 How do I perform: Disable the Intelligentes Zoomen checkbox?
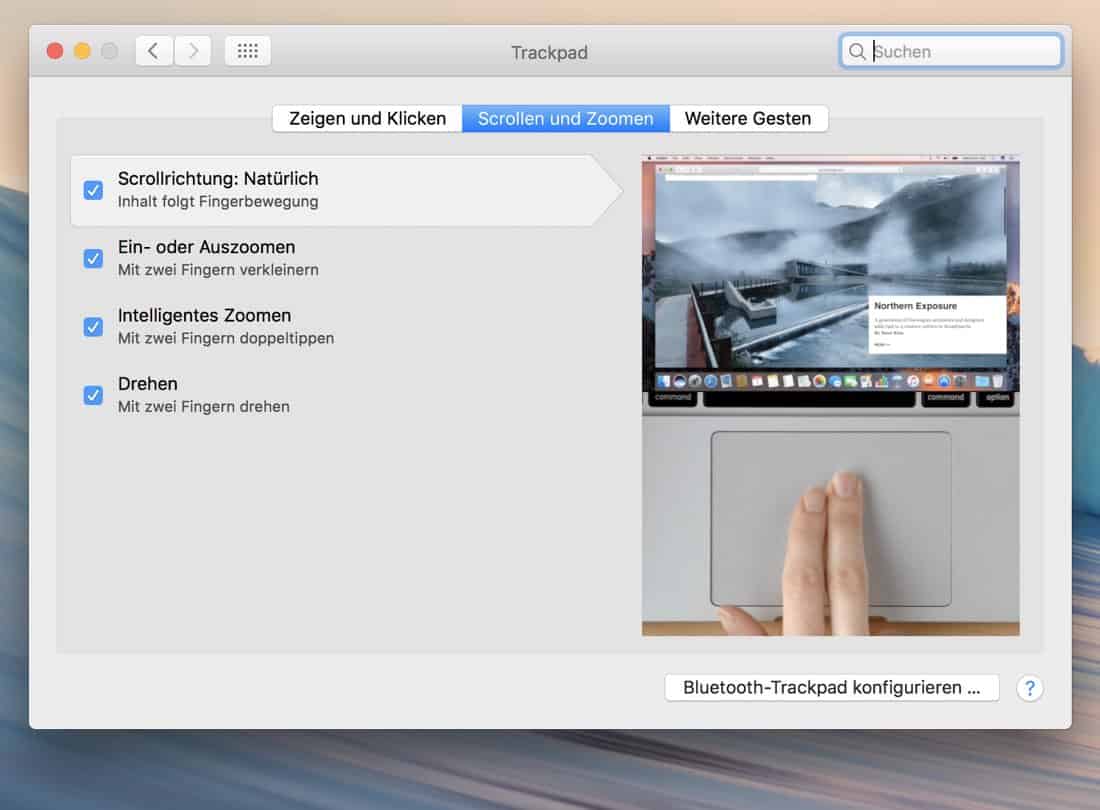coord(93,327)
